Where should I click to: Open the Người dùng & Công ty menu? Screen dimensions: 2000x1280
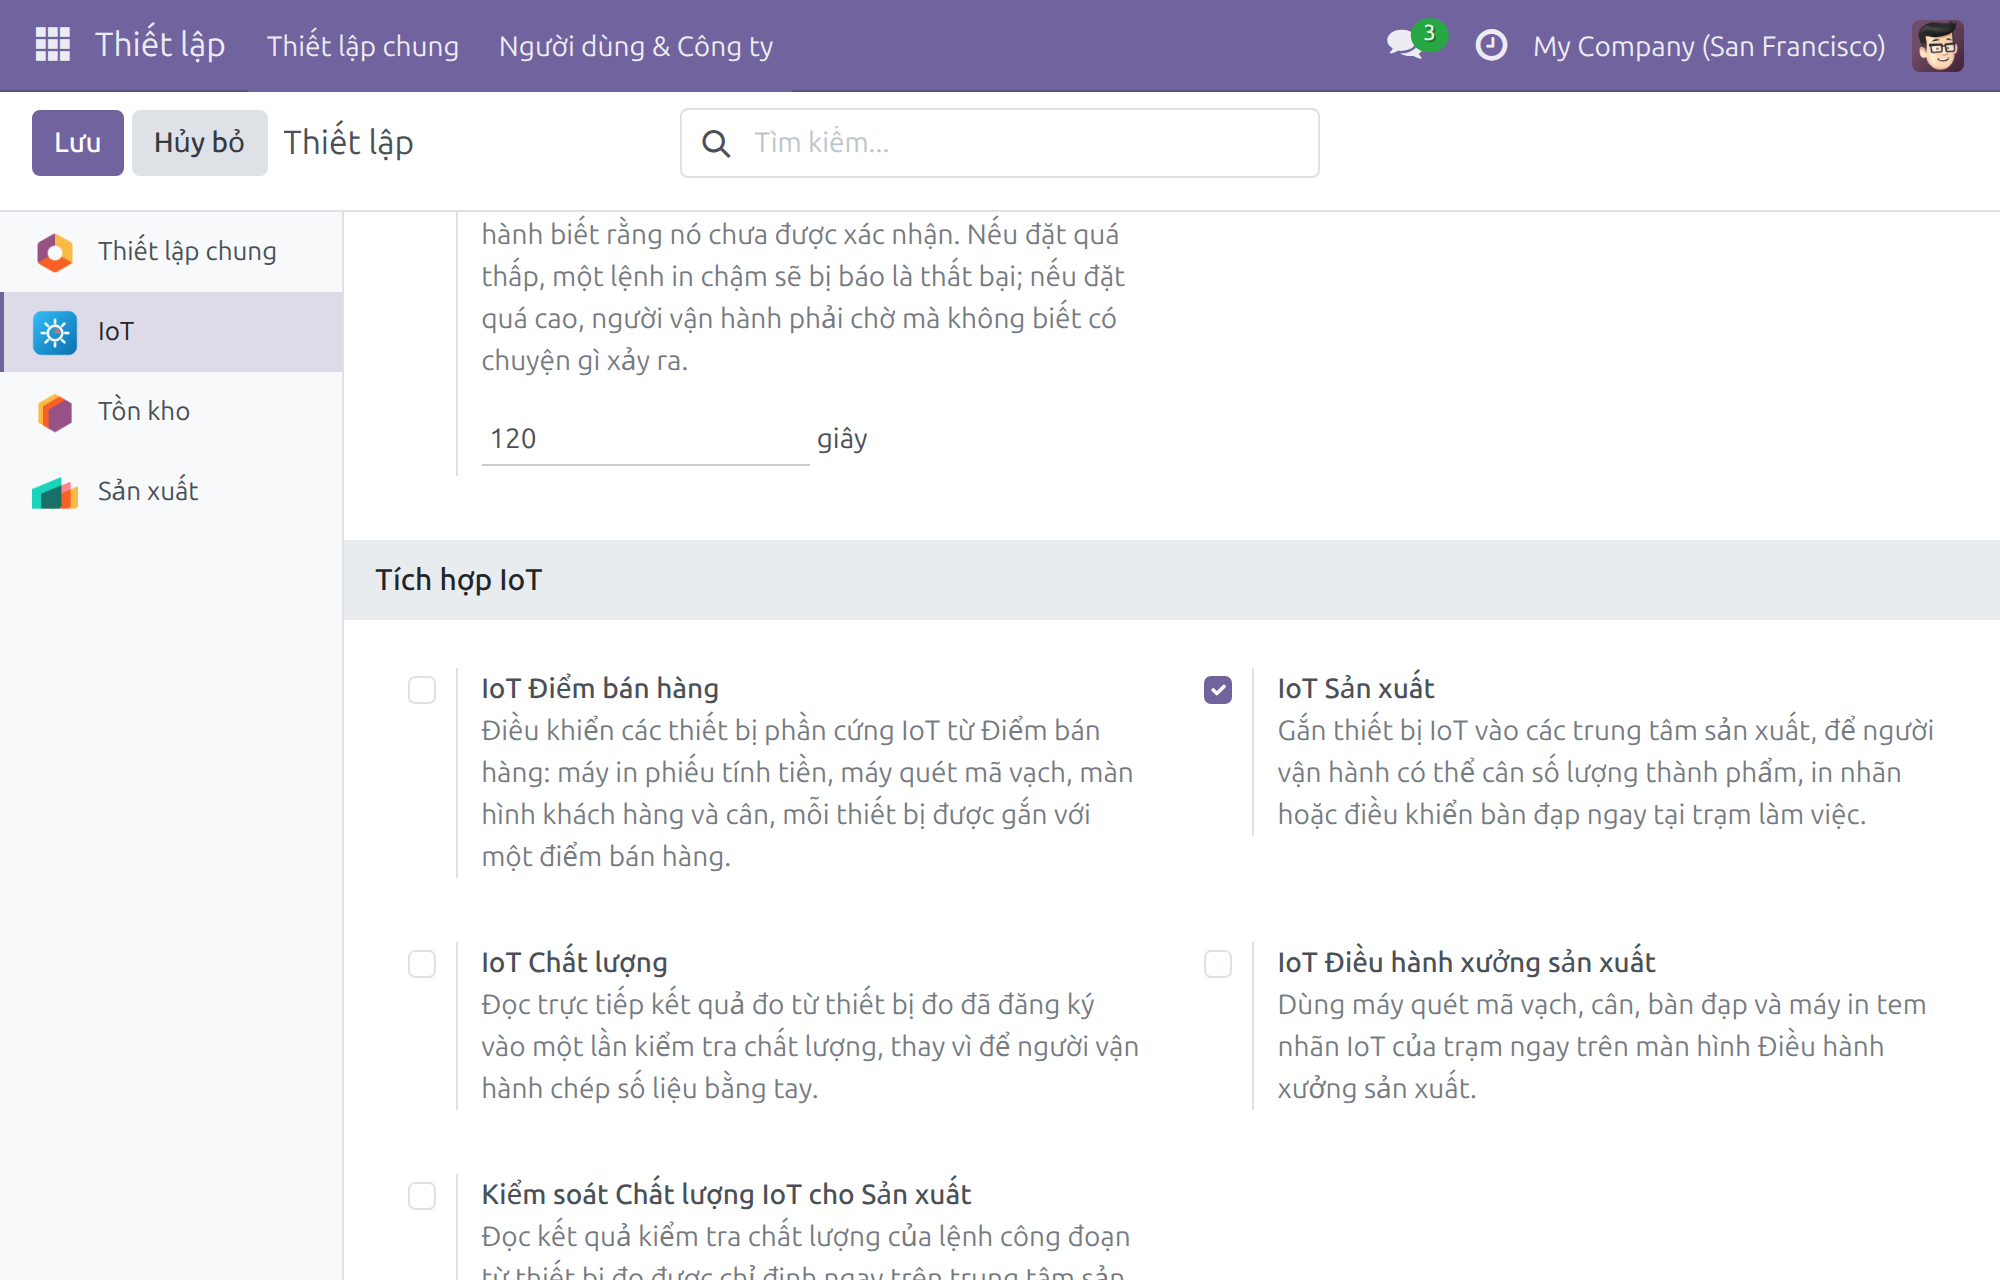coord(636,46)
